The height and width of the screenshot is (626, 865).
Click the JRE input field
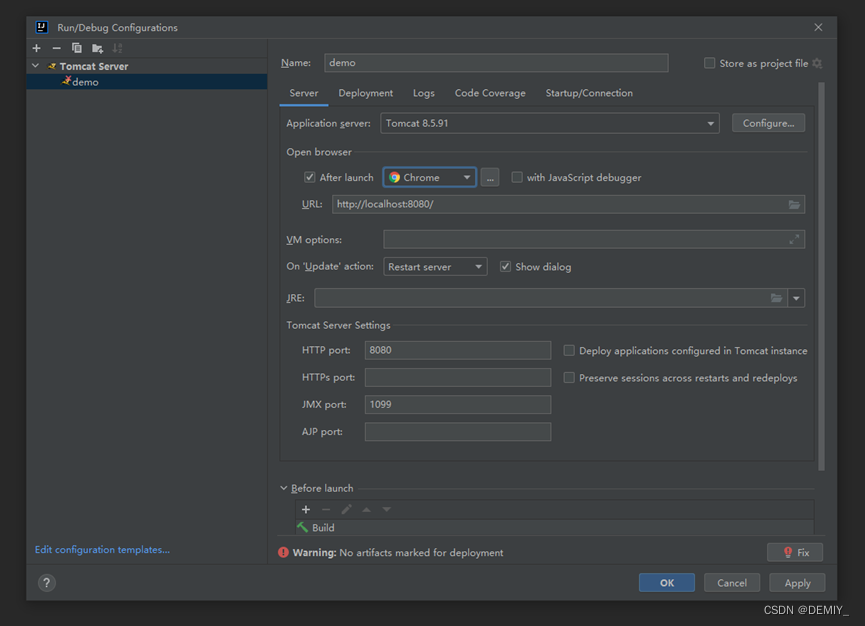coord(551,298)
